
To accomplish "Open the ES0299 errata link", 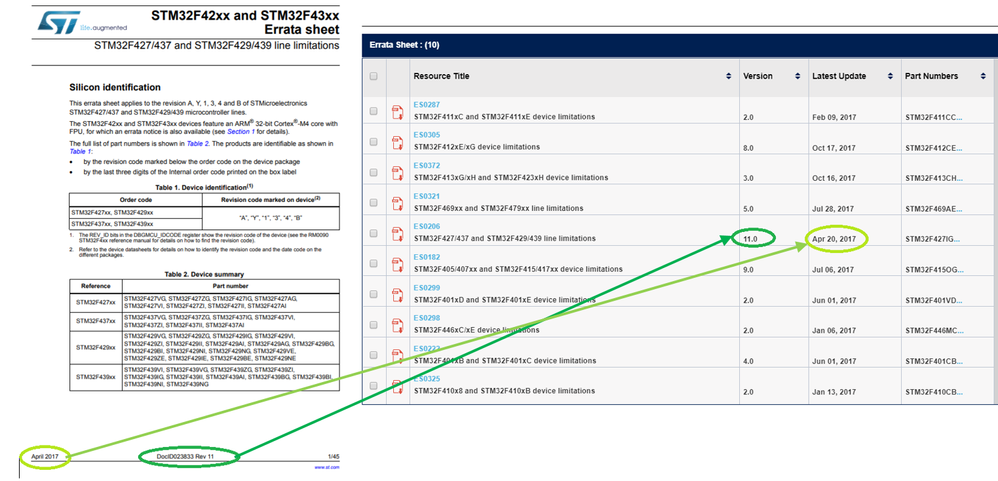I will (x=426, y=288).
